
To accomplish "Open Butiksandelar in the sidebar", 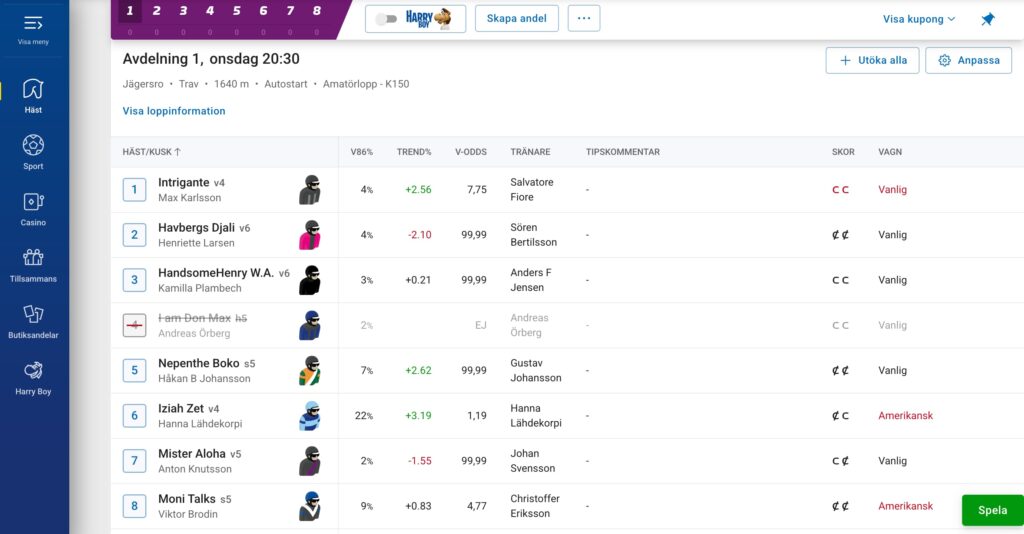I will coord(33,320).
